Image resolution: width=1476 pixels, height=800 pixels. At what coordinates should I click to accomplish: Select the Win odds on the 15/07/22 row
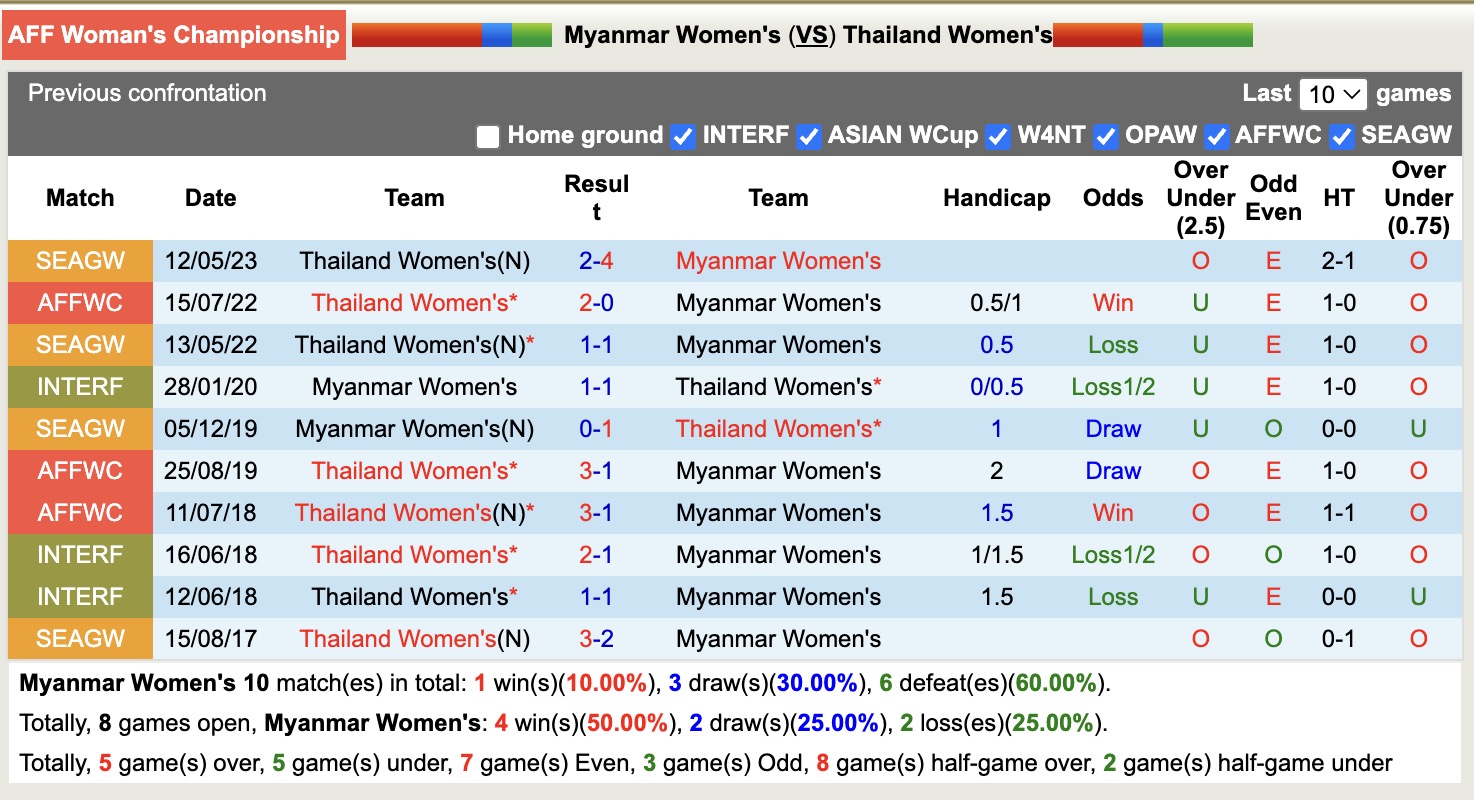1113,302
